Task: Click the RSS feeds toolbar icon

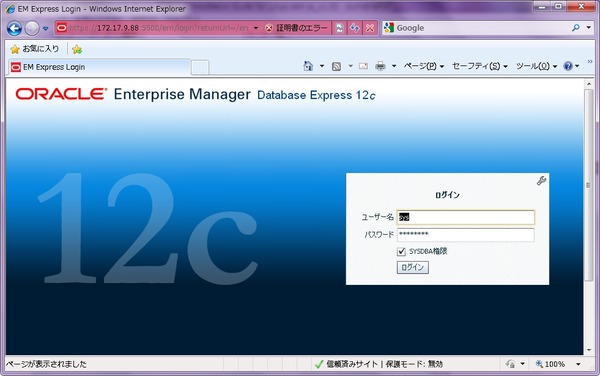Action: 336,66
